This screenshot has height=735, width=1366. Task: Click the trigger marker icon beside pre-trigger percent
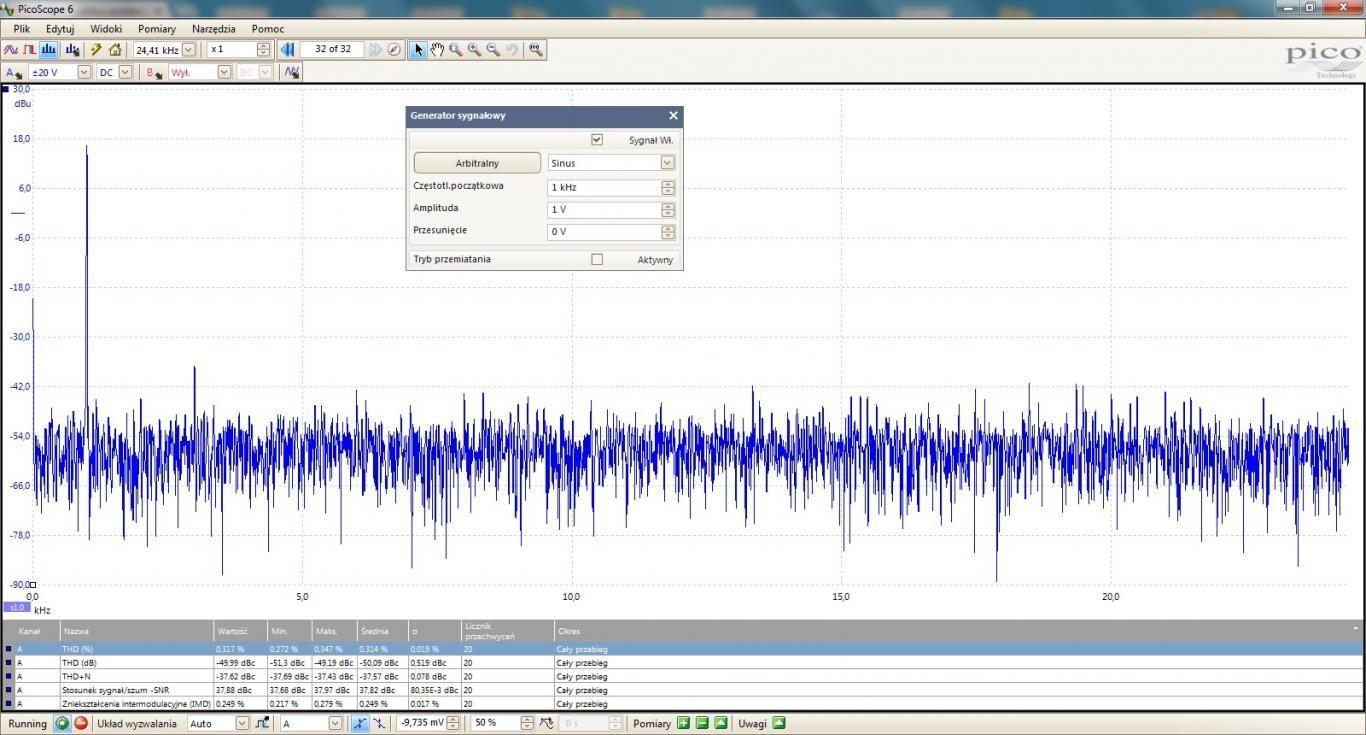(547, 723)
